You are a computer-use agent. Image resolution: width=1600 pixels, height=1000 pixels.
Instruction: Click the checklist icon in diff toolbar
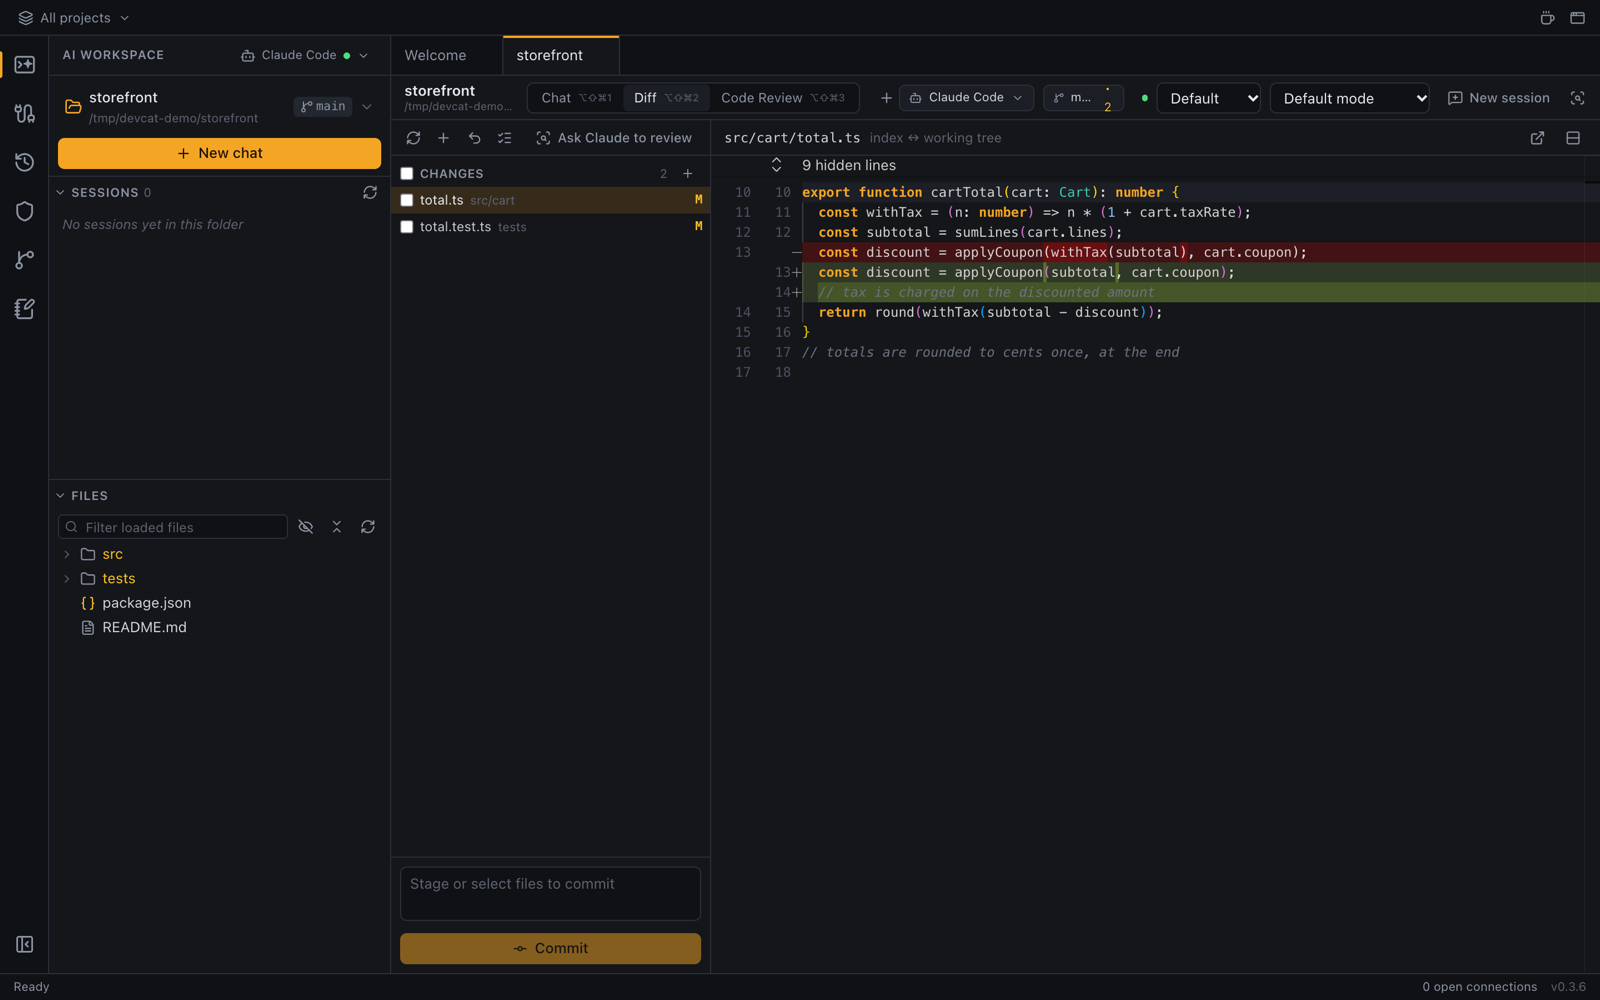(x=505, y=138)
